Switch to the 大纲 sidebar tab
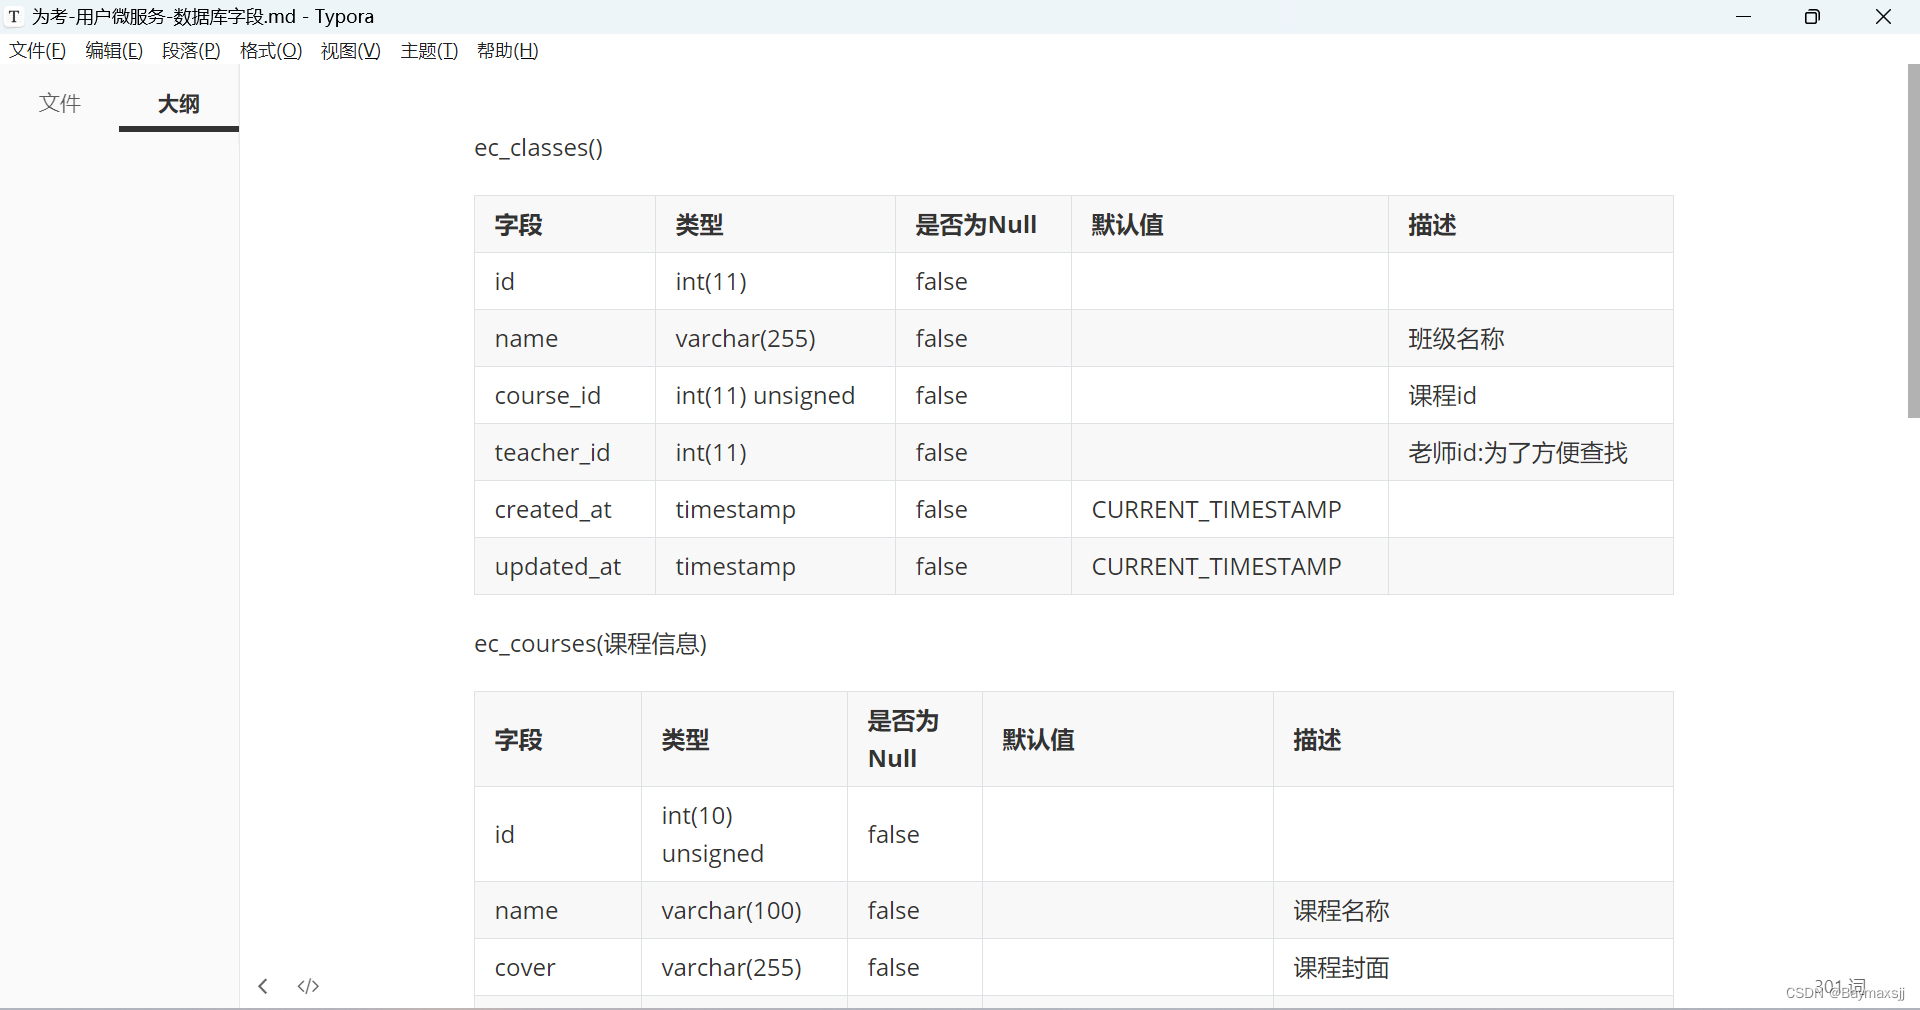Image resolution: width=1920 pixels, height=1010 pixels. point(179,103)
